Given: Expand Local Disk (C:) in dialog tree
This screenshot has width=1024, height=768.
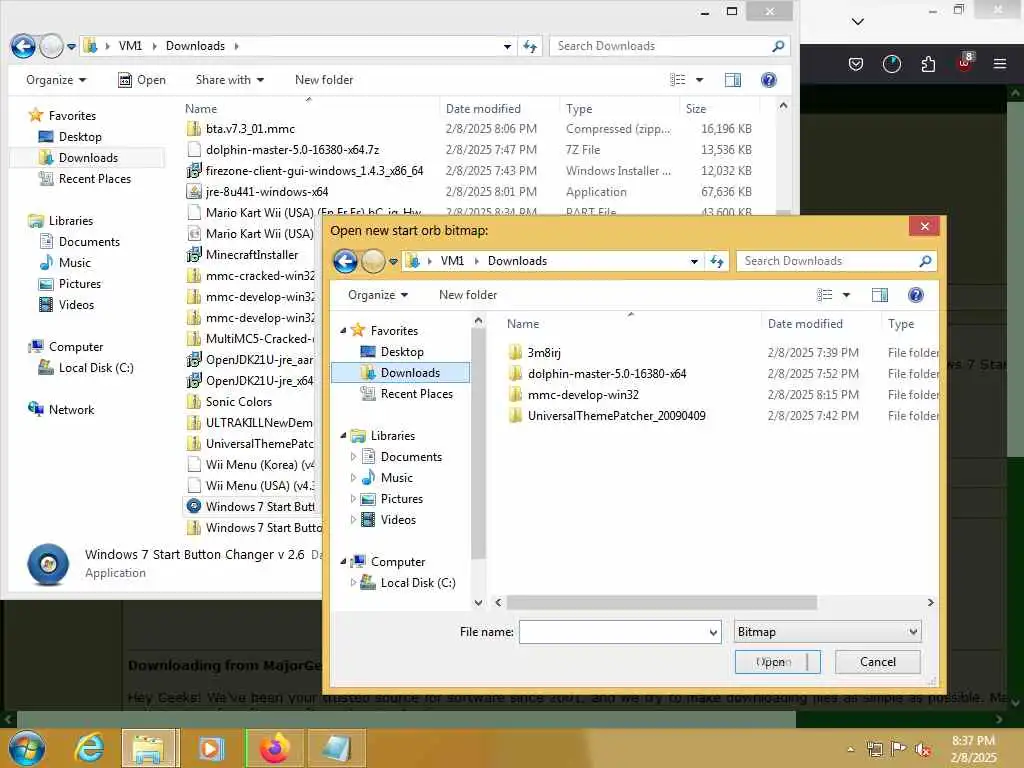Looking at the screenshot, I should pos(354,583).
